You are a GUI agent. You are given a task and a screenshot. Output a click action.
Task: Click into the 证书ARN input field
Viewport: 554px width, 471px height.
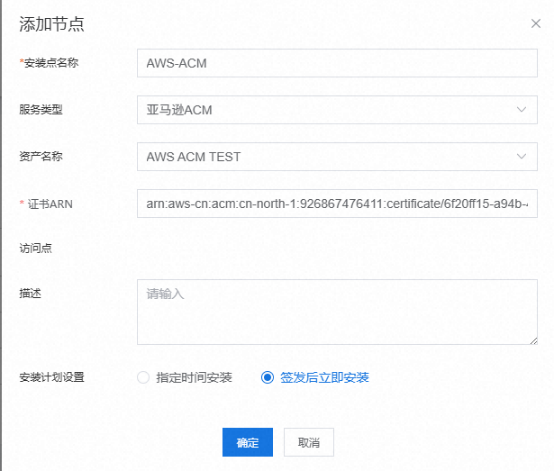[337, 204]
